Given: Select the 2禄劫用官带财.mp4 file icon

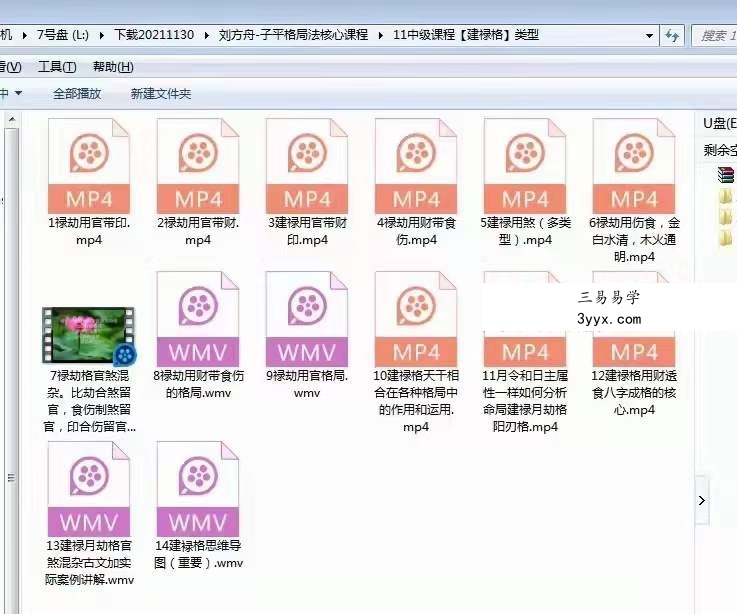Looking at the screenshot, I should coord(198,166).
